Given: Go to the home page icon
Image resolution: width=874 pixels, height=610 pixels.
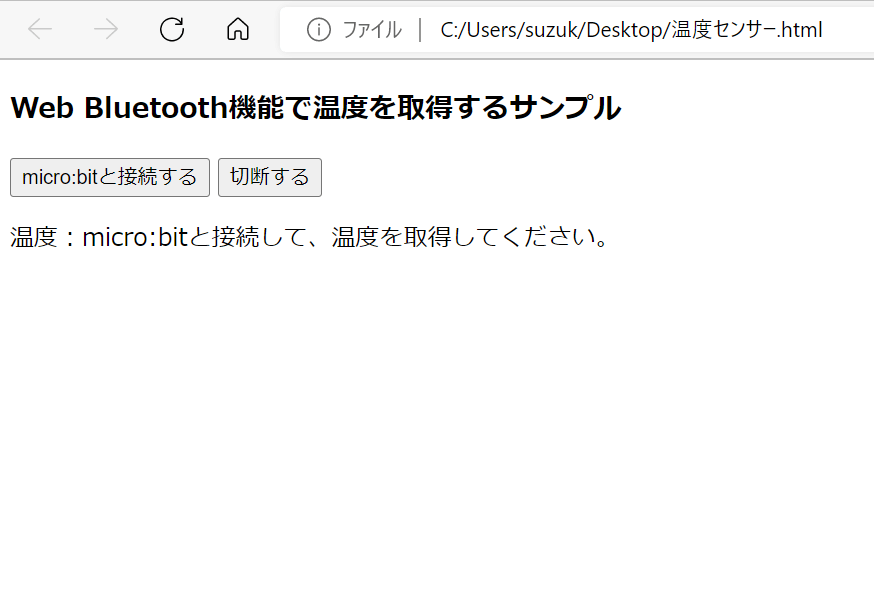Looking at the screenshot, I should pos(238,29).
